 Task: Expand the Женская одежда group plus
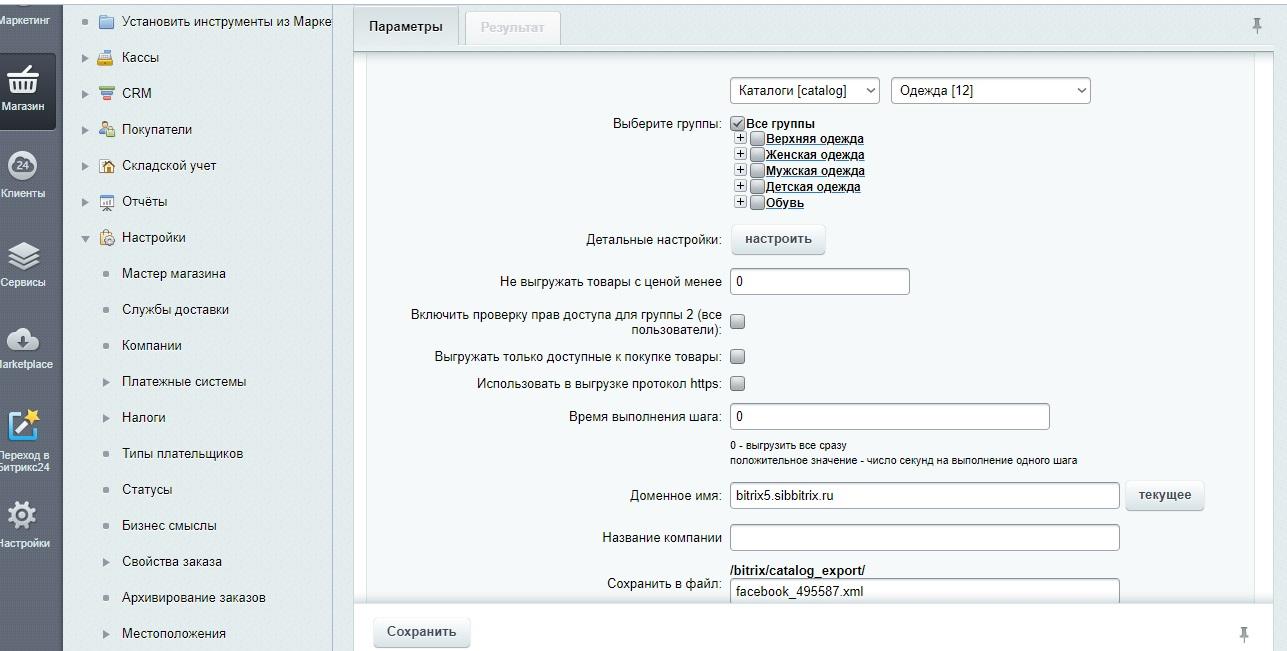coord(740,154)
